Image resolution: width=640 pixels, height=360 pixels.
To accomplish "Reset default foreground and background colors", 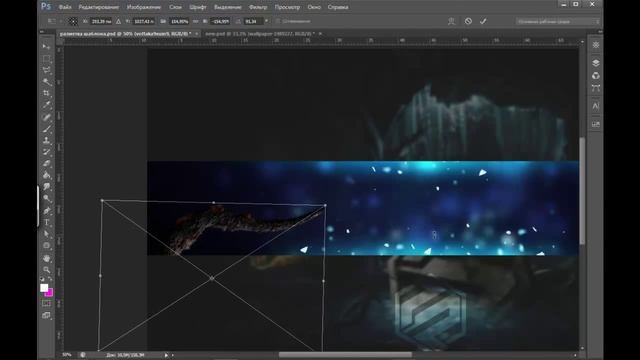I will click(42, 279).
